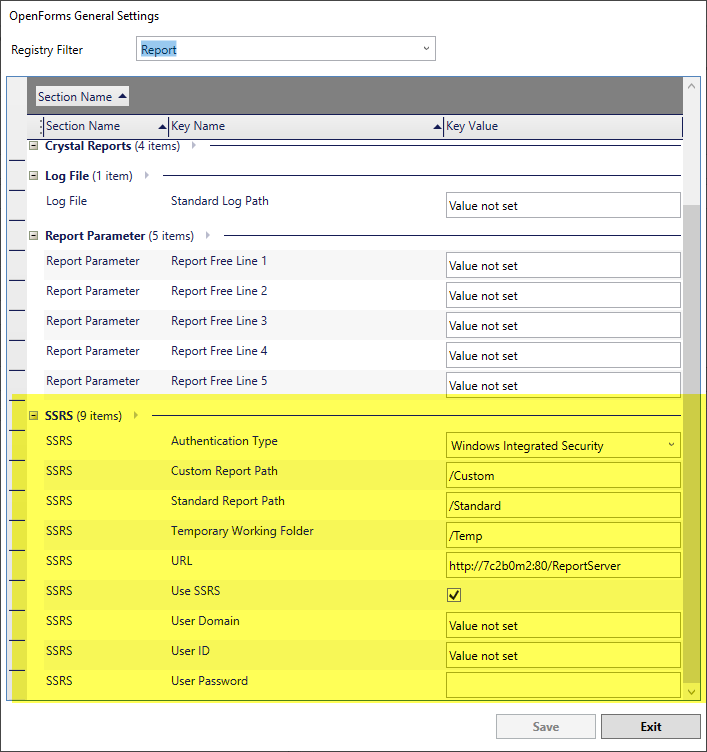The image size is (707, 752).
Task: Click the User Password field
Action: [x=562, y=685]
